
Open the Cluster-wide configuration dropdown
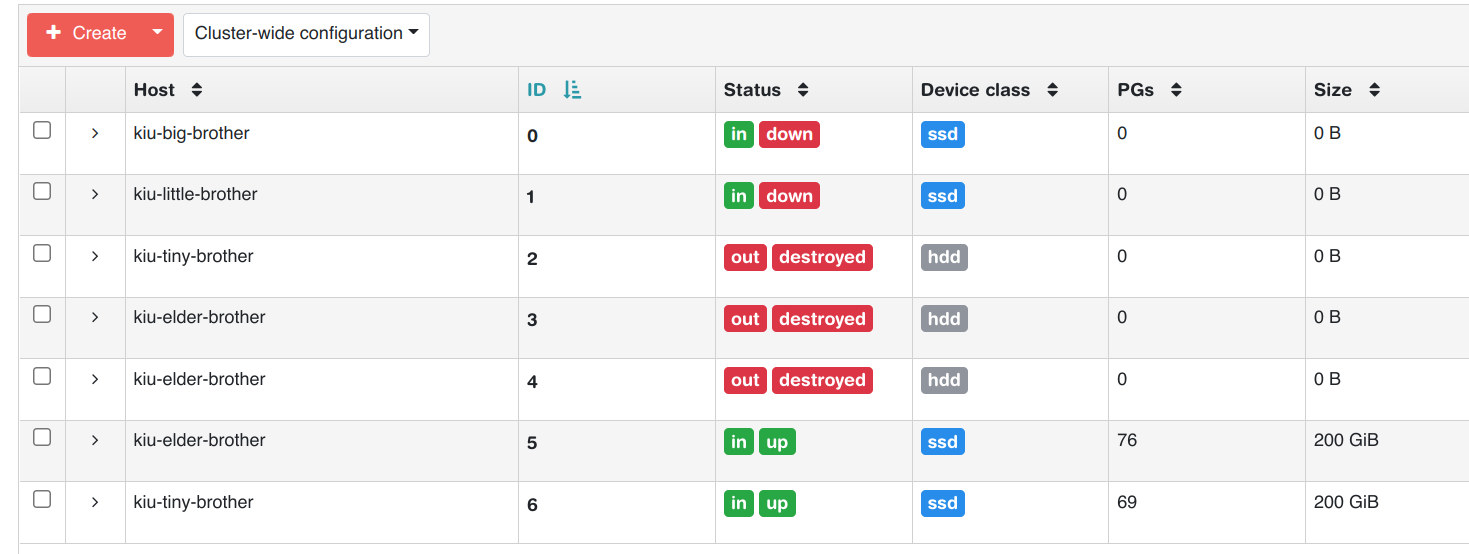(x=306, y=33)
